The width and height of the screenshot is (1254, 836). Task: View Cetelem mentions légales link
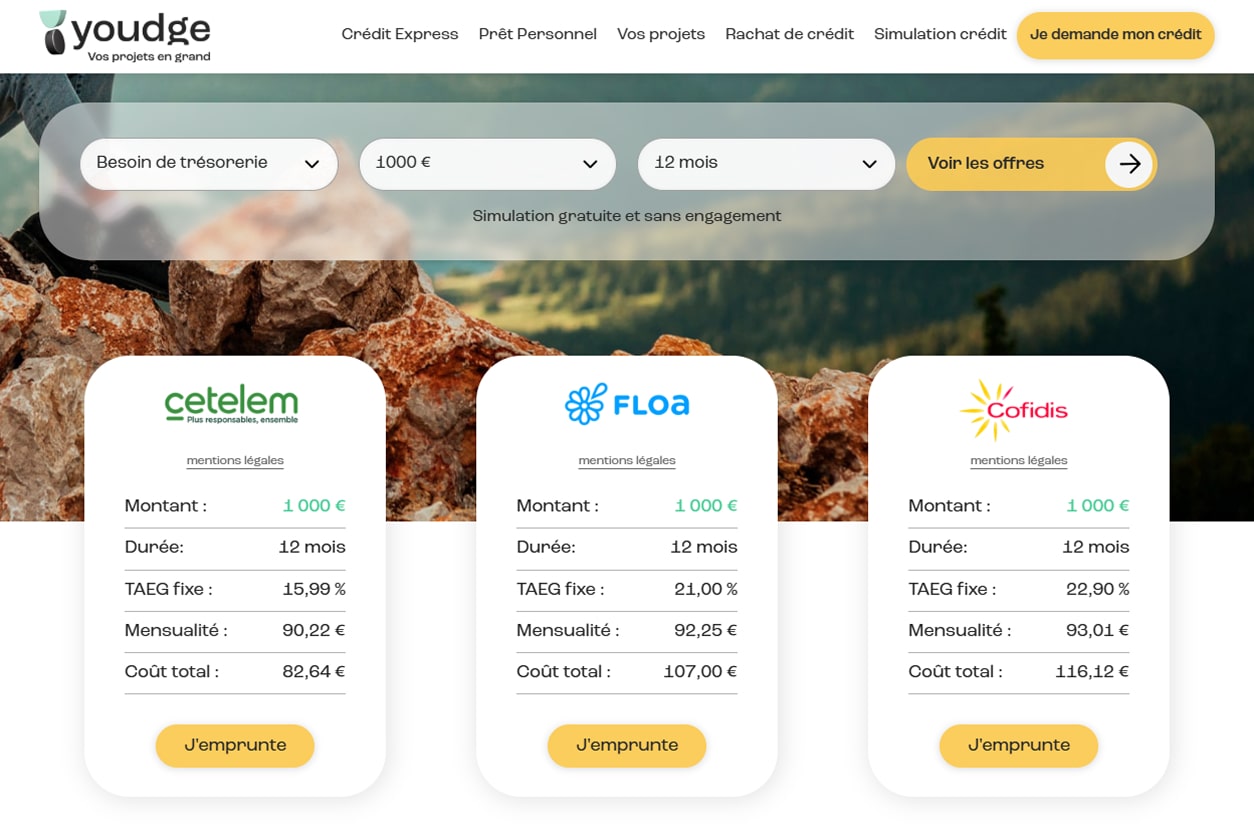coord(235,461)
